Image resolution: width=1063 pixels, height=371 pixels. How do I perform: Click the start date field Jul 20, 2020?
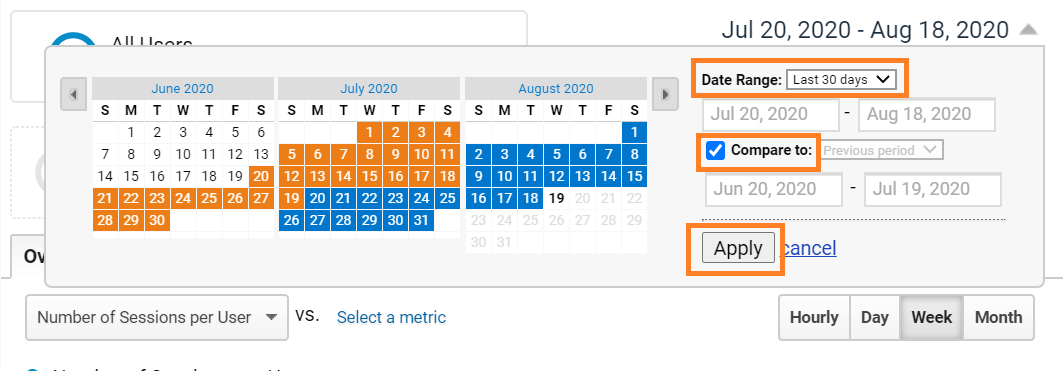tap(771, 115)
